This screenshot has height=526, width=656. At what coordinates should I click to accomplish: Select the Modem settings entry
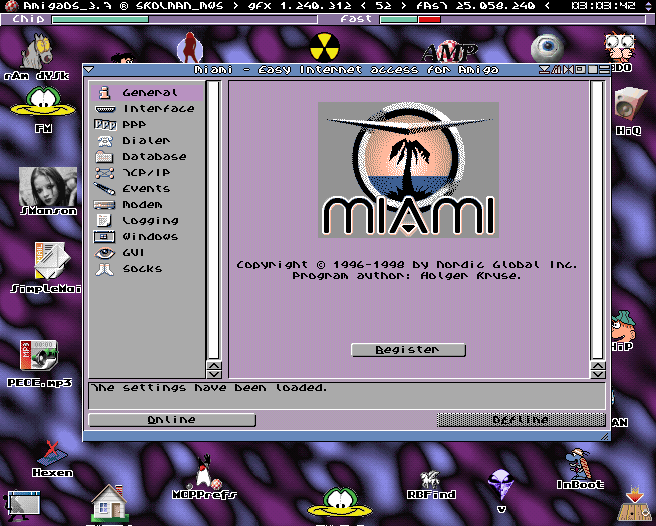pos(147,205)
